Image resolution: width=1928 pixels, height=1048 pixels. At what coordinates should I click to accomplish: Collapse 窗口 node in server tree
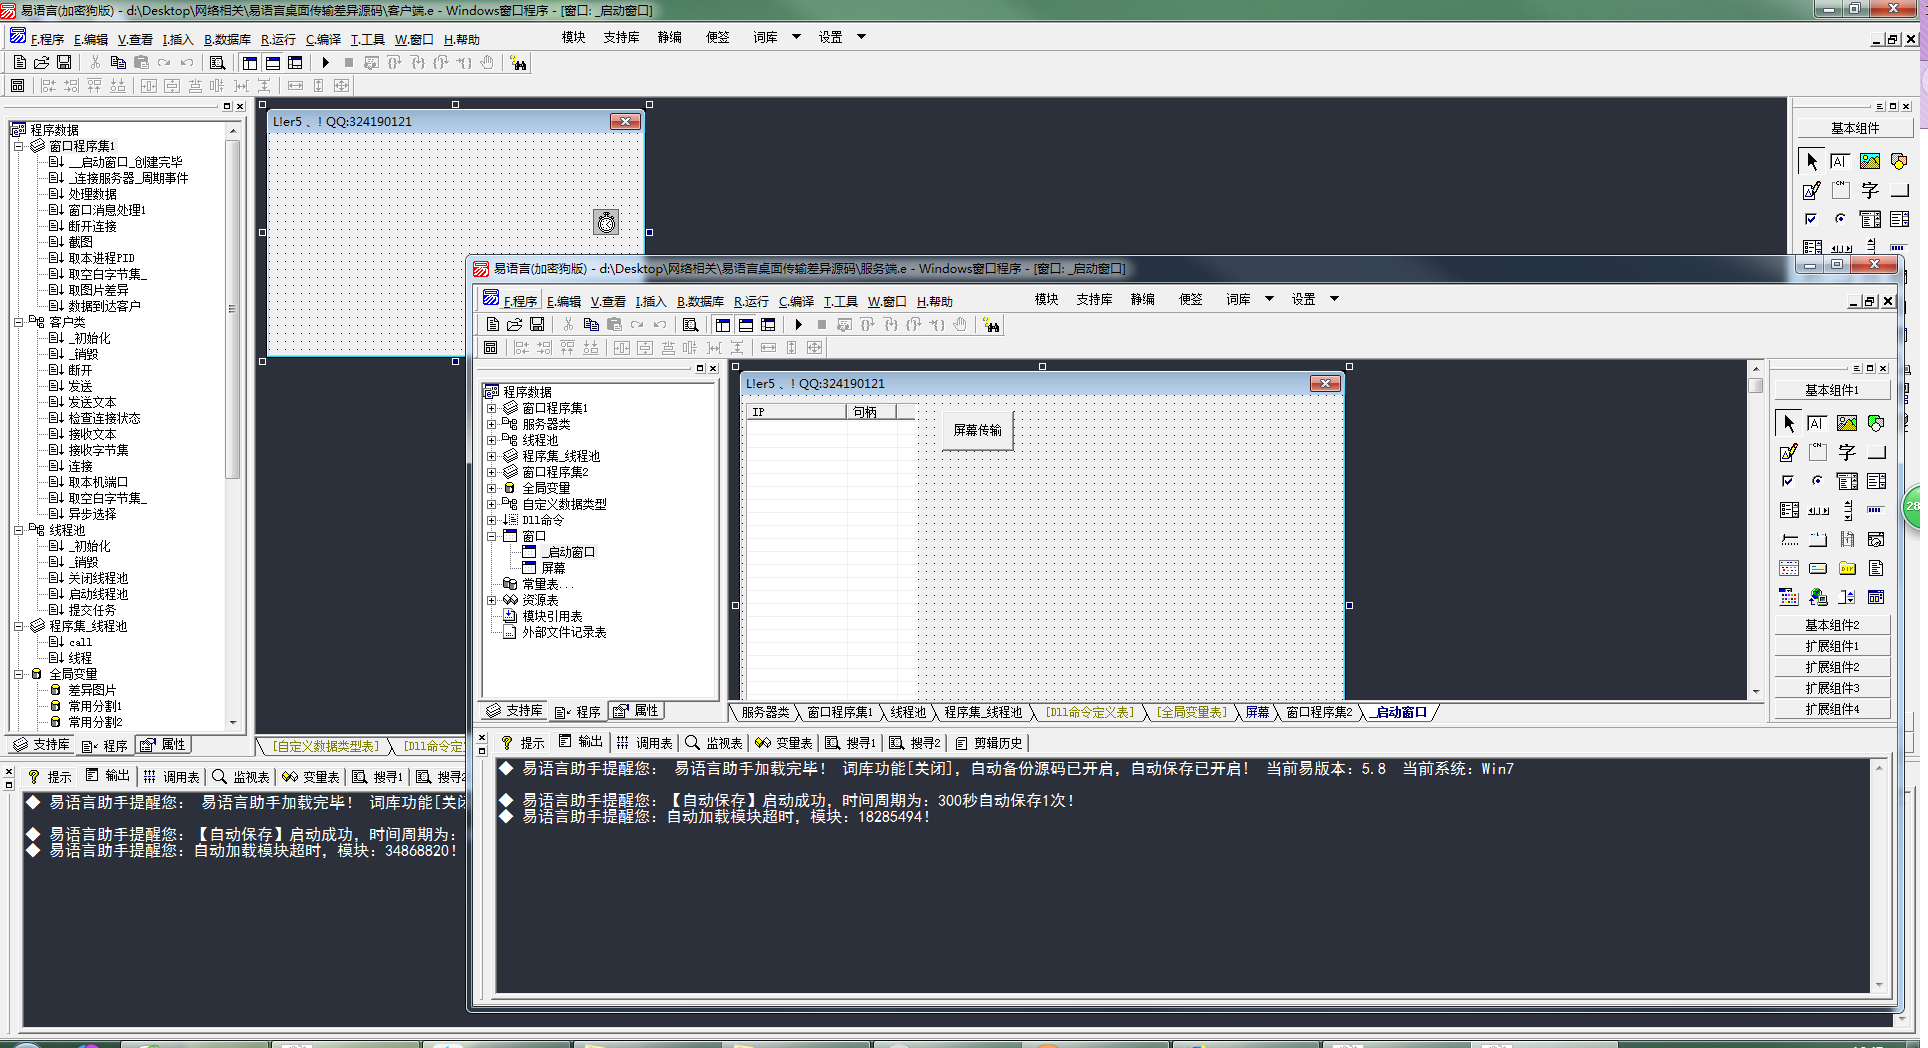coord(491,536)
